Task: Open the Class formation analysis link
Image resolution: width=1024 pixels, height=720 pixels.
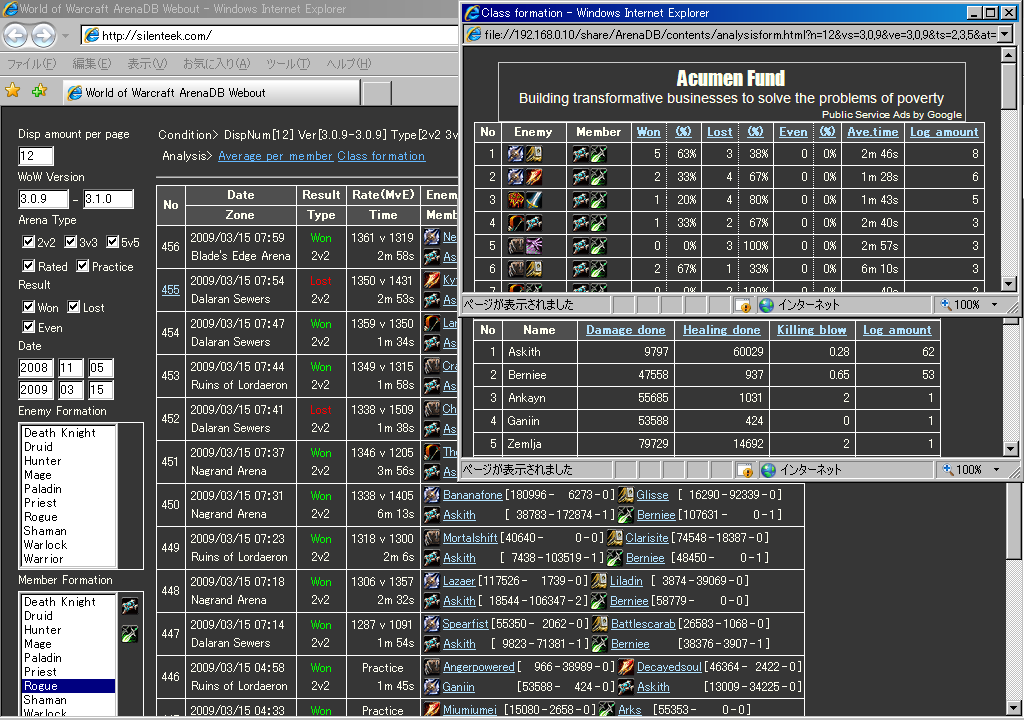Action: pyautogui.click(x=381, y=155)
